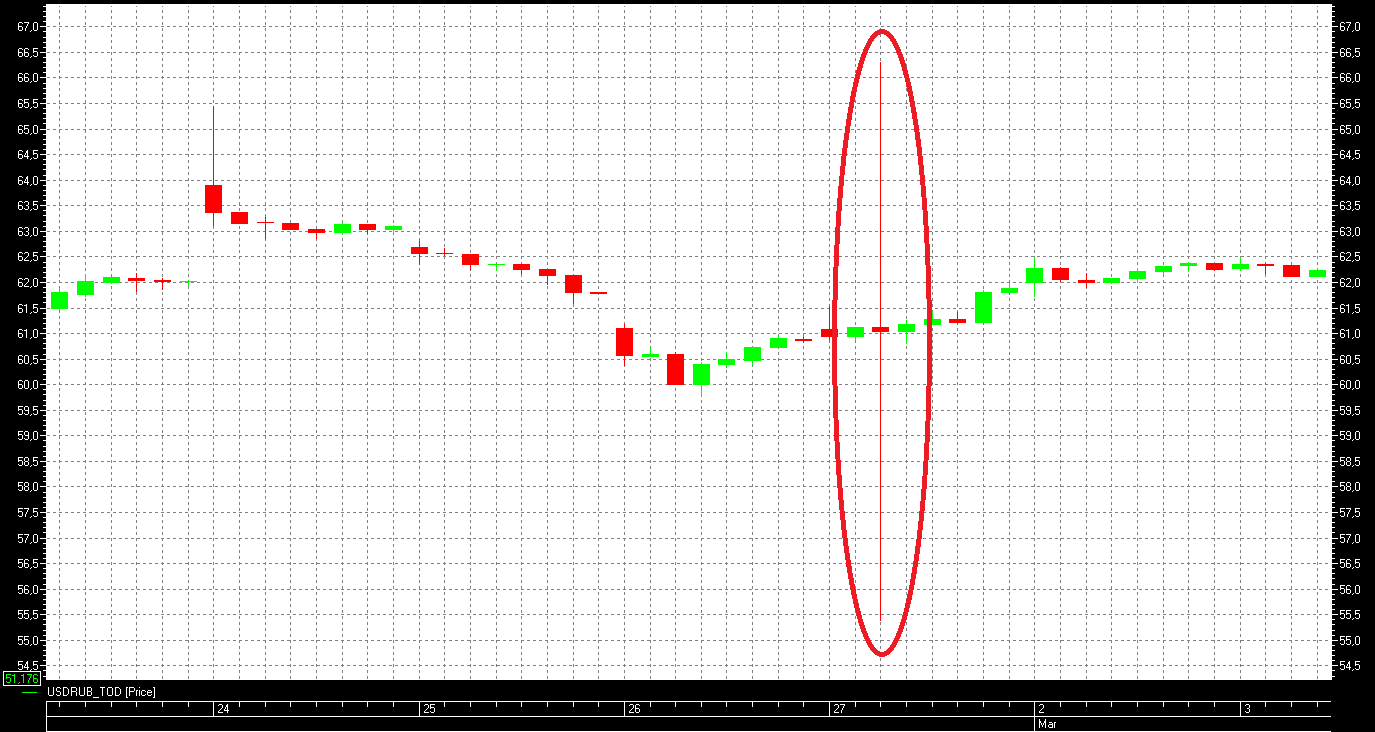Click the 65,5 label on the left price axis
This screenshot has height=732, width=1375.
click(28, 104)
